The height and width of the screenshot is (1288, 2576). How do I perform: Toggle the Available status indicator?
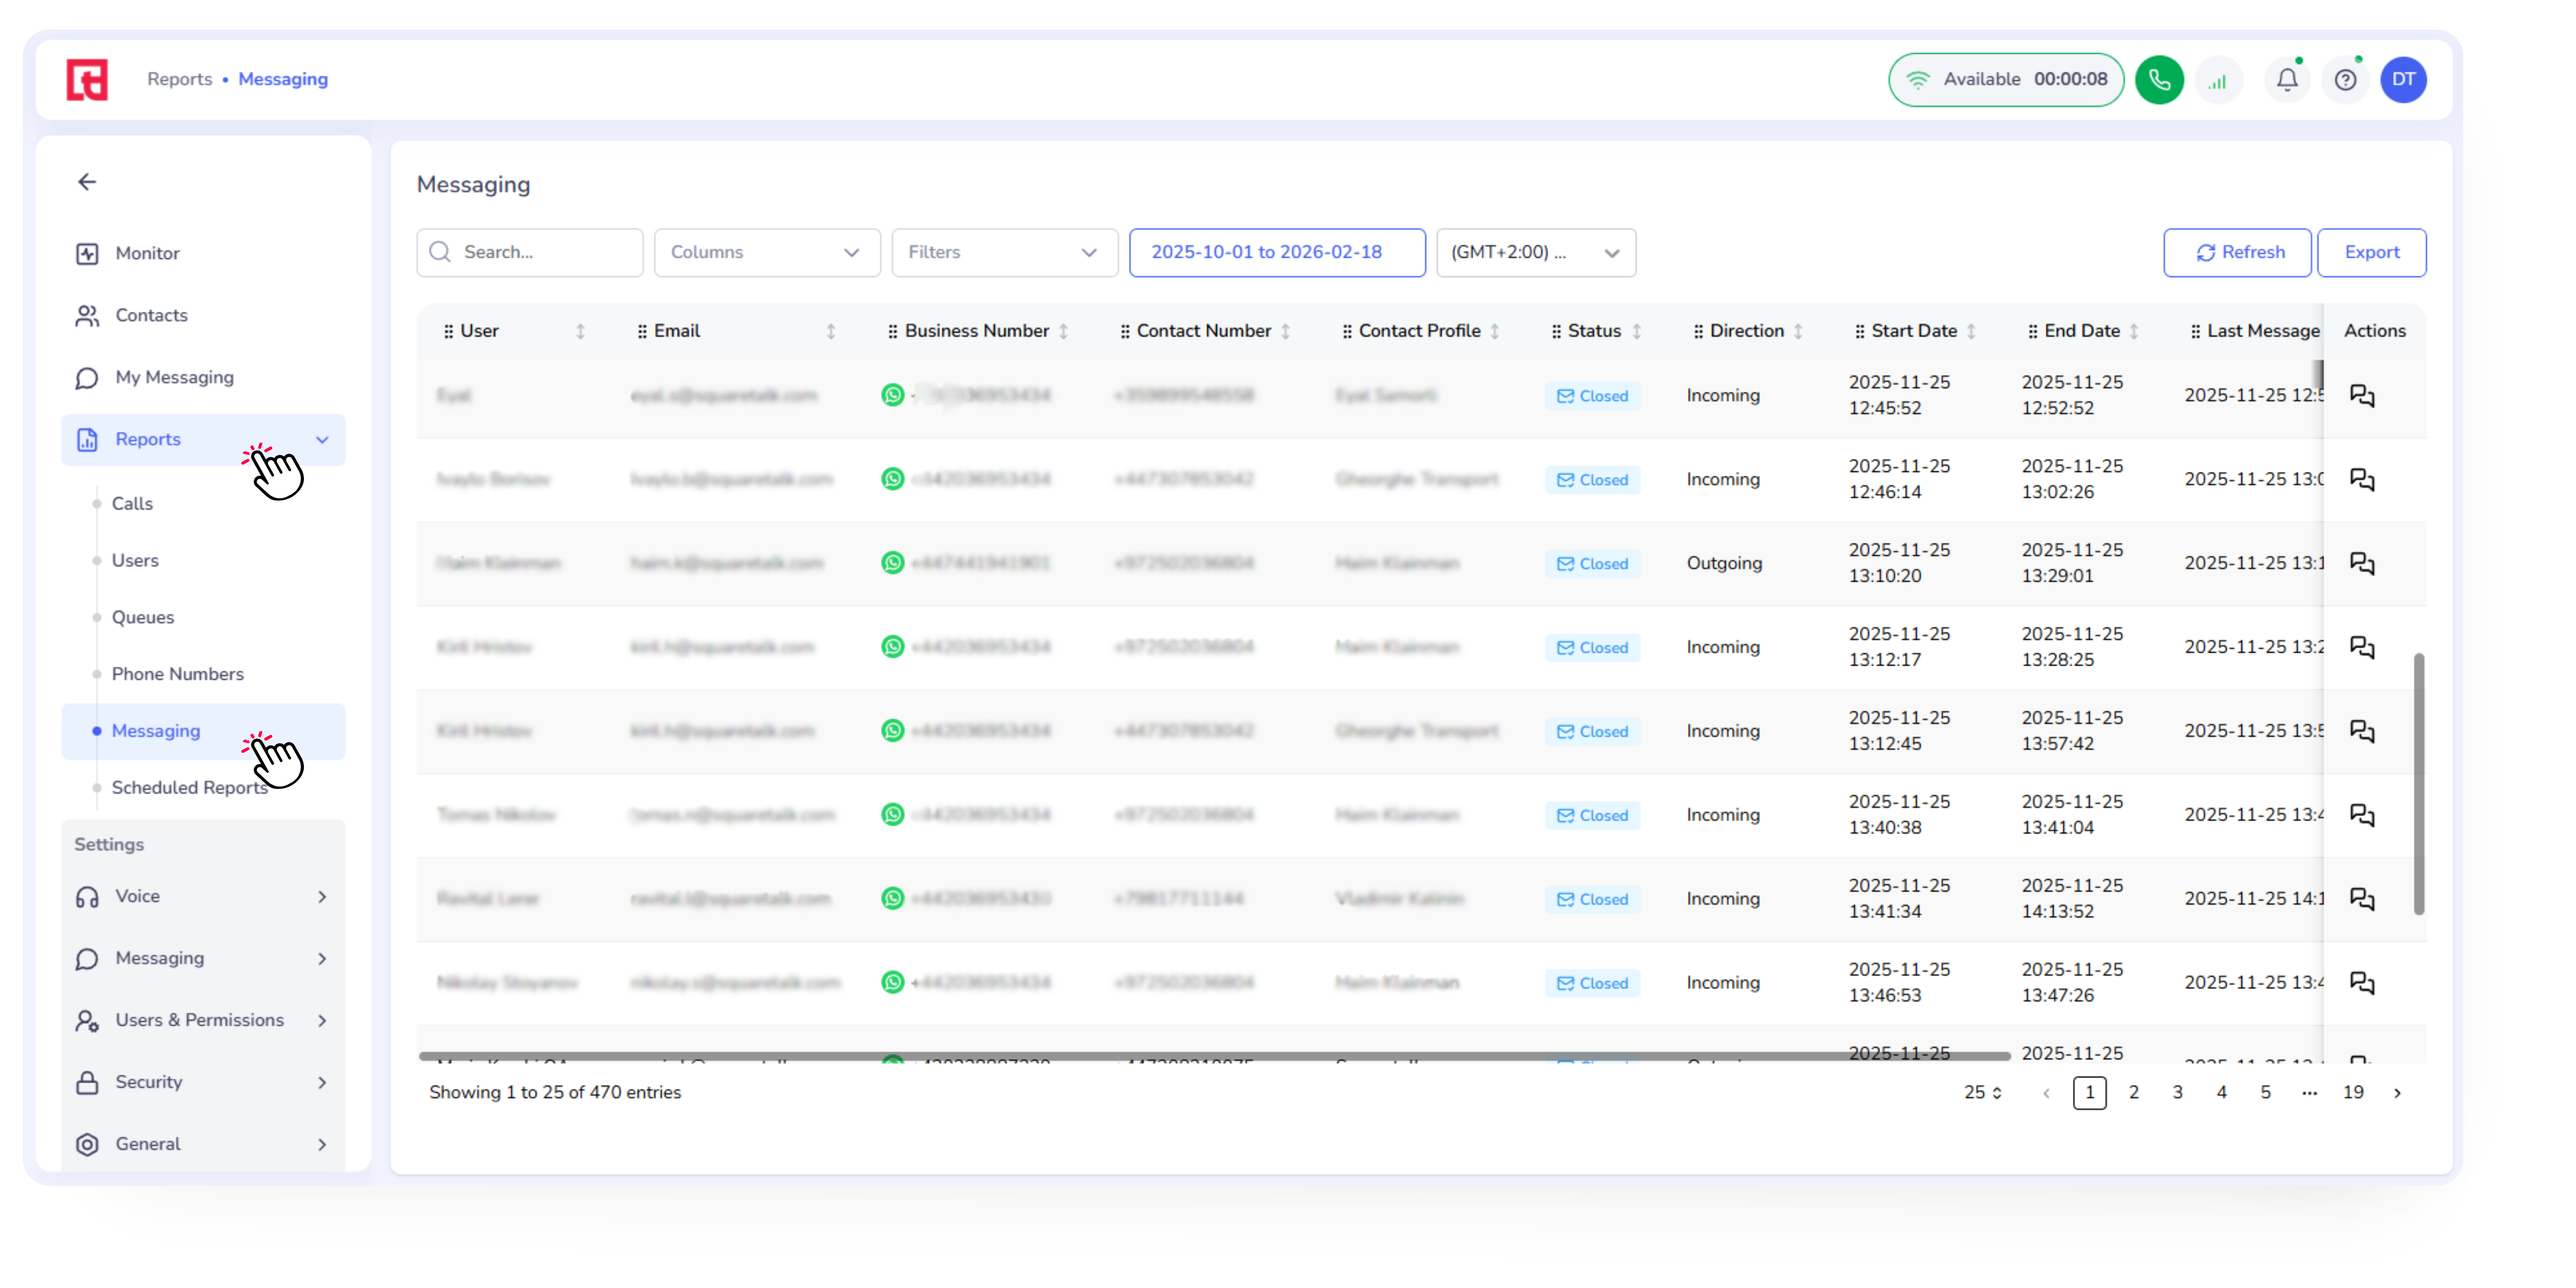click(2005, 80)
